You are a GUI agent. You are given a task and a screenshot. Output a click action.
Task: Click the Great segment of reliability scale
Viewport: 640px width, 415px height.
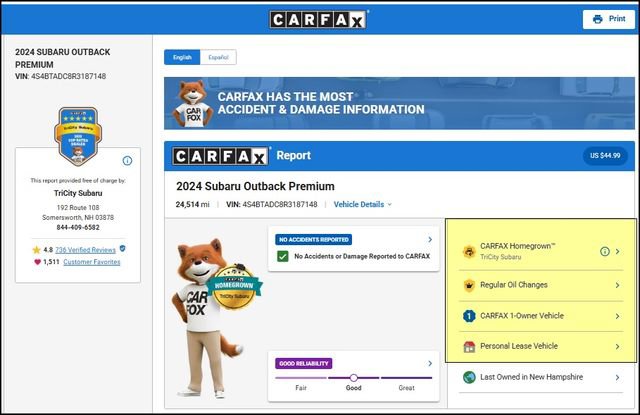(406, 378)
